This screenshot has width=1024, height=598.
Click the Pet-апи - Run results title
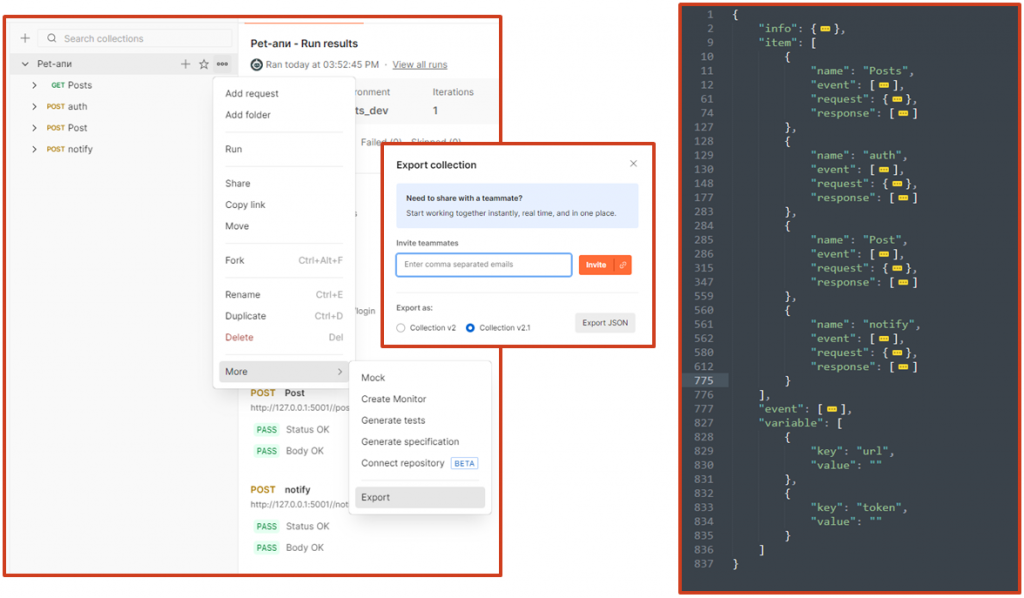pyautogui.click(x=304, y=44)
